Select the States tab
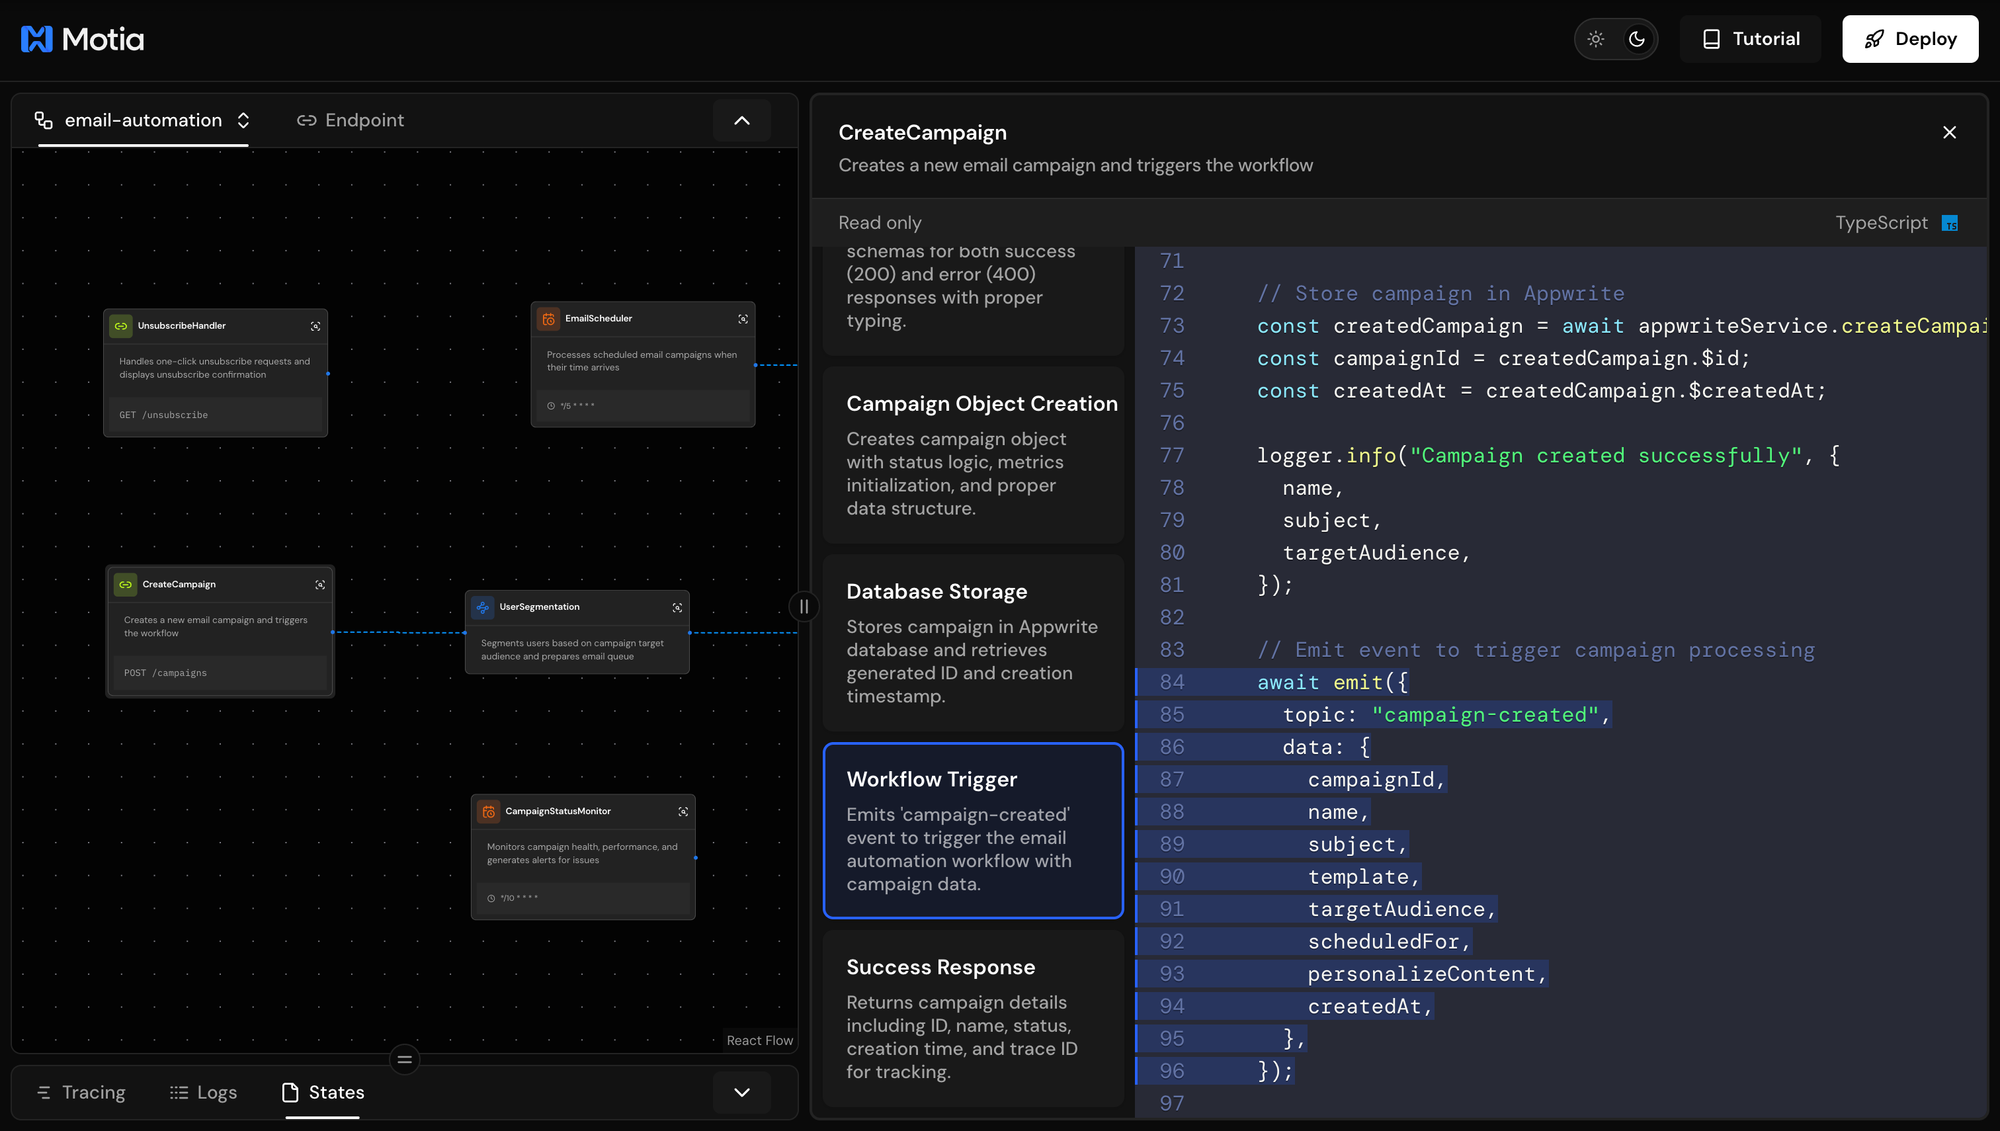The height and width of the screenshot is (1131, 2000). click(323, 1092)
